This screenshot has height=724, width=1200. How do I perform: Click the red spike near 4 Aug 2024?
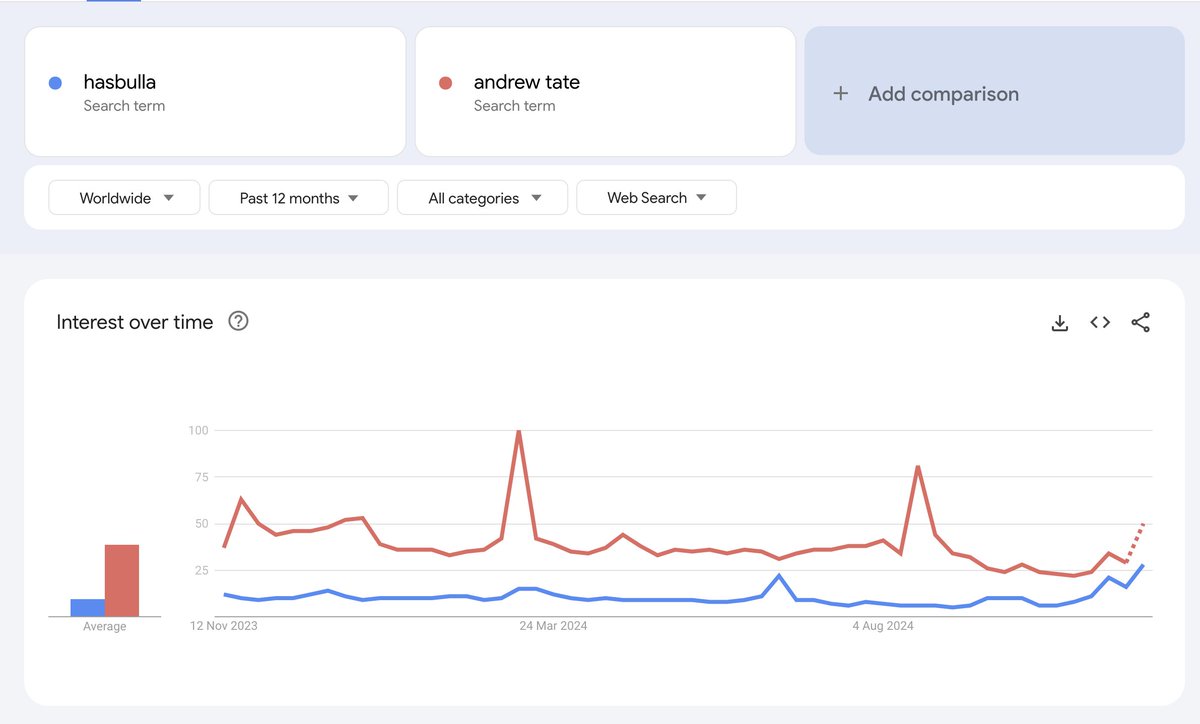coord(917,467)
